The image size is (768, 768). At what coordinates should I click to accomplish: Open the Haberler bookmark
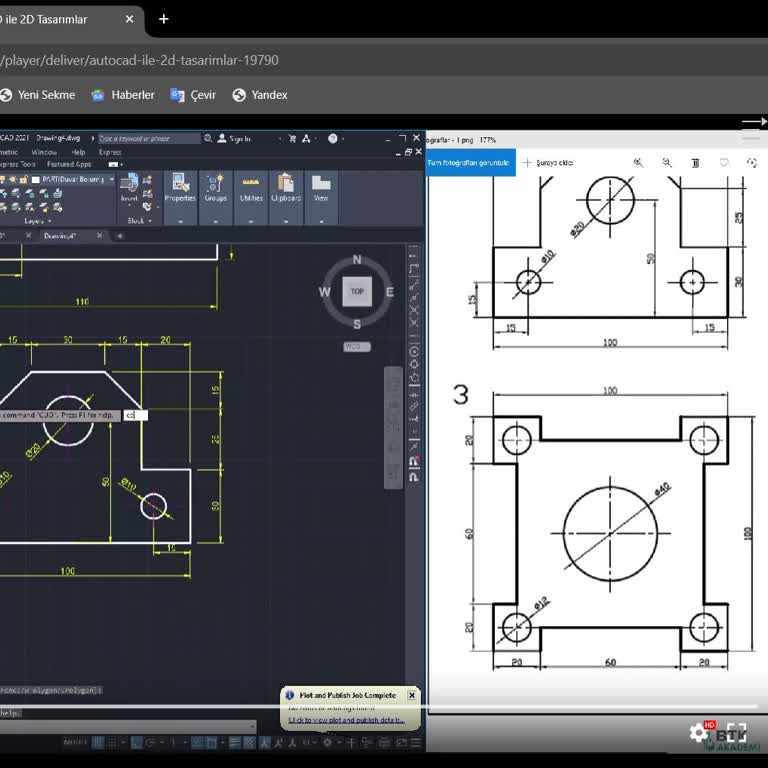coord(123,95)
